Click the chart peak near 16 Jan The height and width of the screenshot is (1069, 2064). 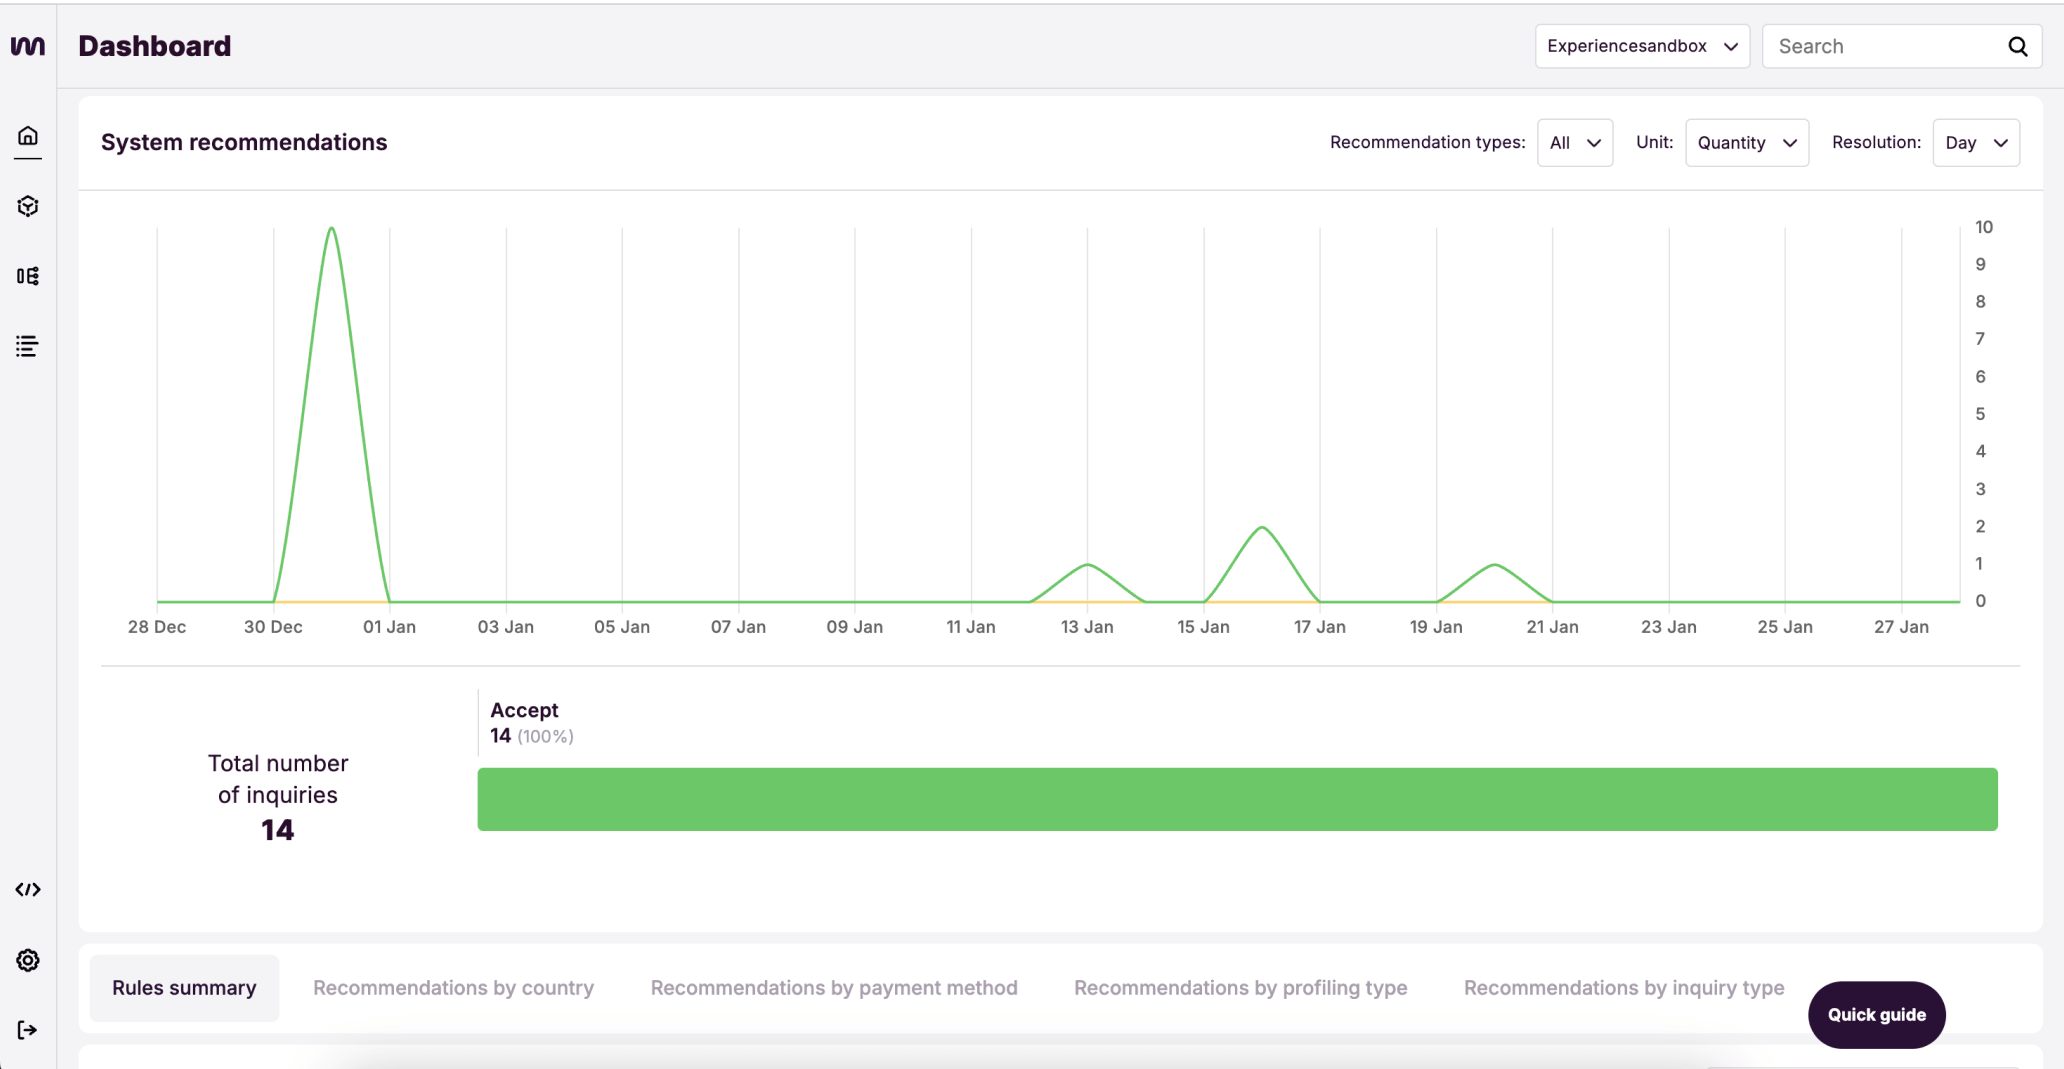point(1262,528)
